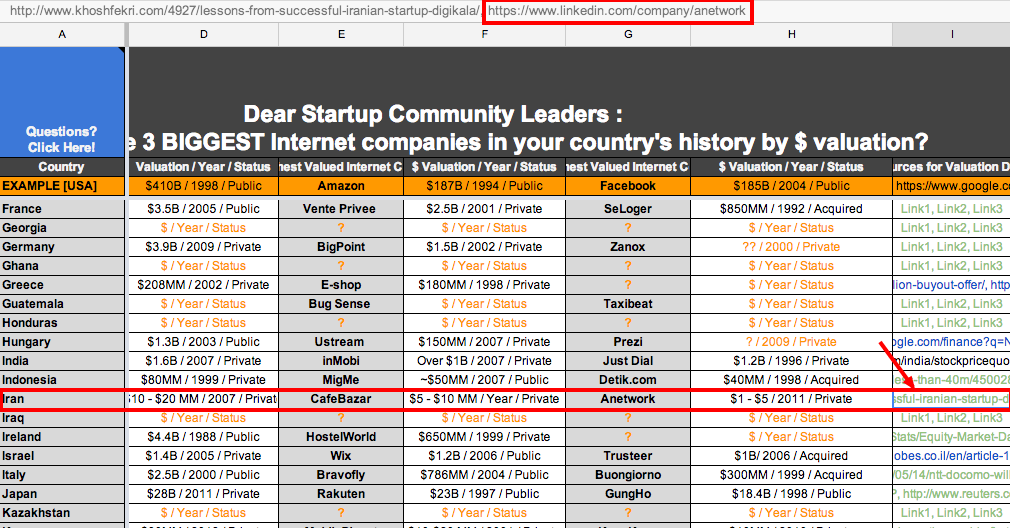Open the Example row google.com link
Screen dimensions: 1010x528
(952, 185)
